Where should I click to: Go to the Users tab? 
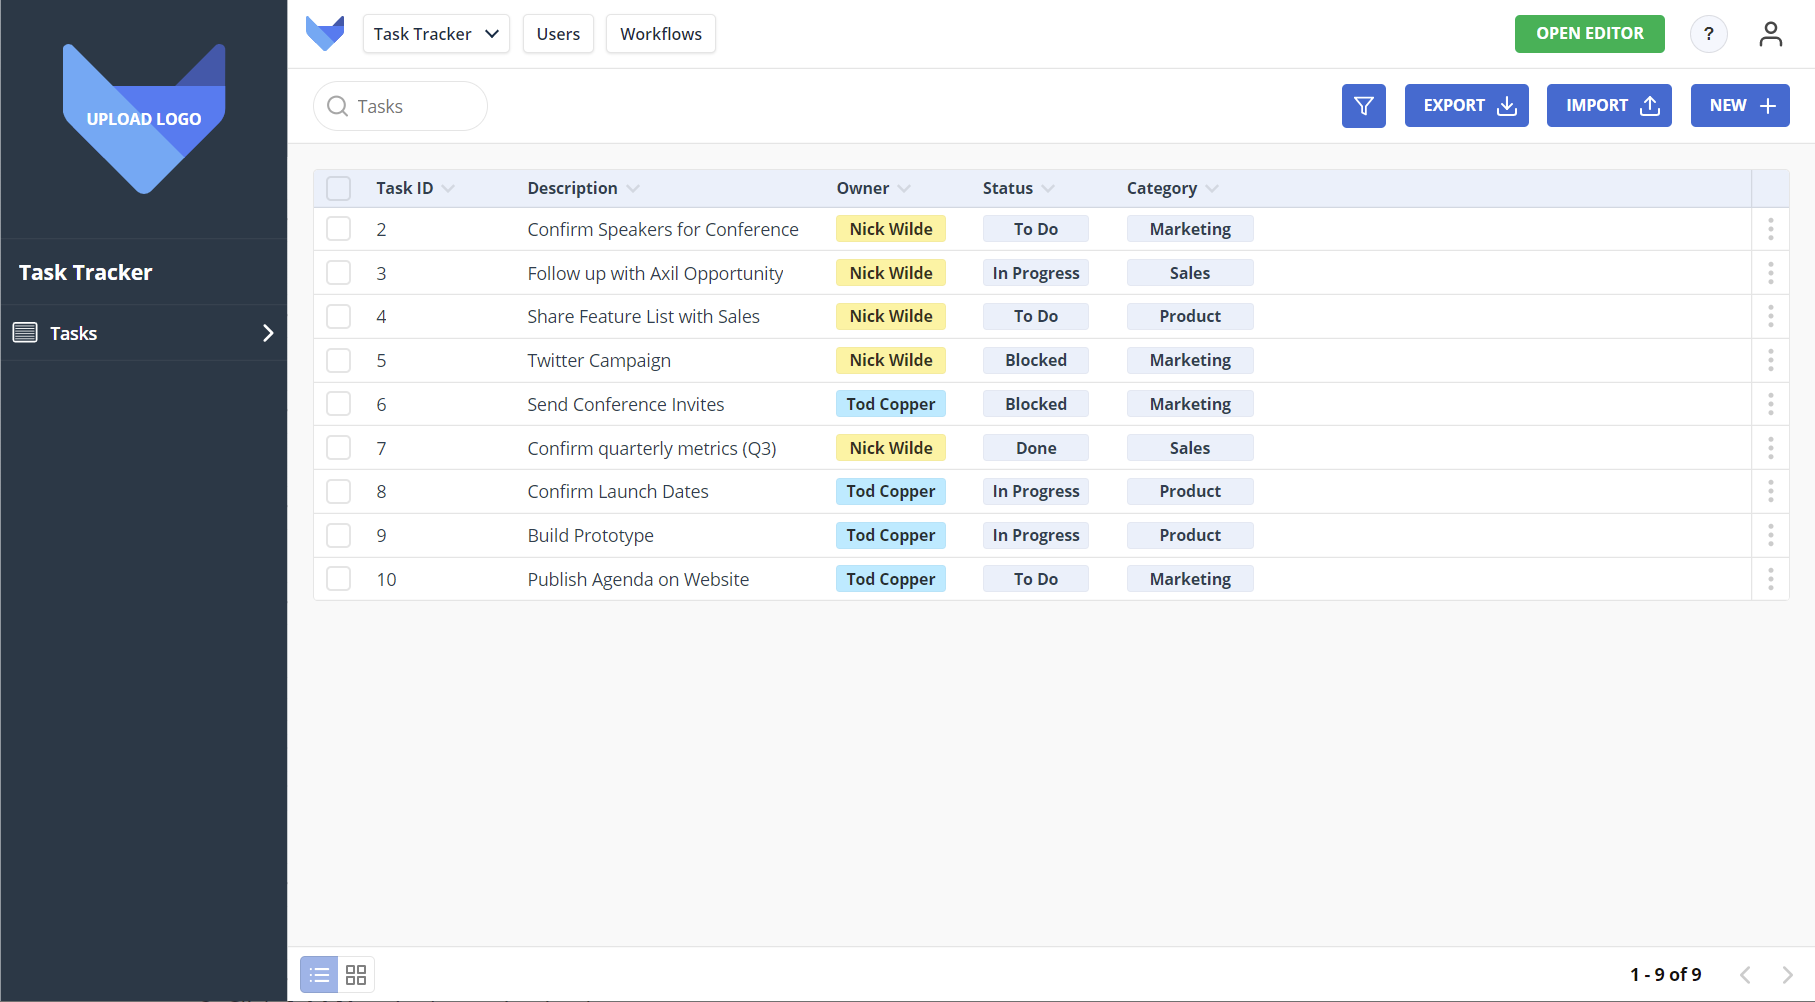558,34
